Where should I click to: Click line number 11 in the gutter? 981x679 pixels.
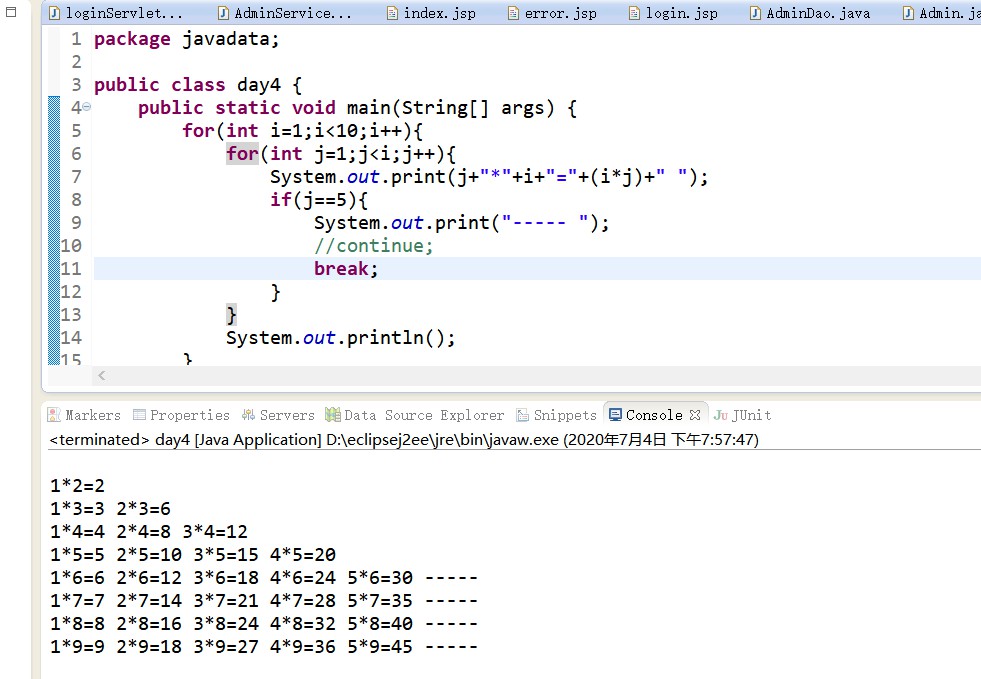coord(71,268)
